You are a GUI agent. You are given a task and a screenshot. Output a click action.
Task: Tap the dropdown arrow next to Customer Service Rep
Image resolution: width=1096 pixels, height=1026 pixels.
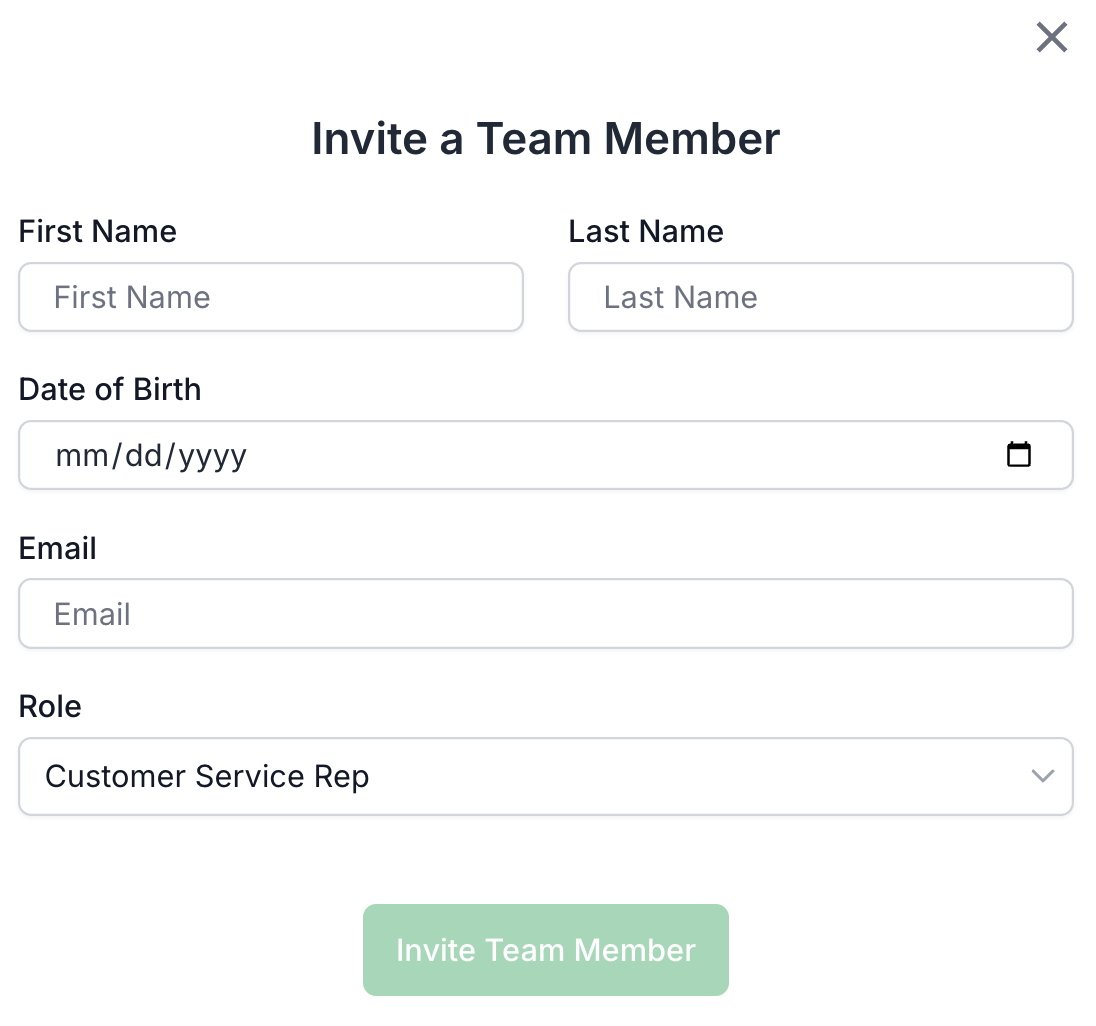[x=1043, y=776]
